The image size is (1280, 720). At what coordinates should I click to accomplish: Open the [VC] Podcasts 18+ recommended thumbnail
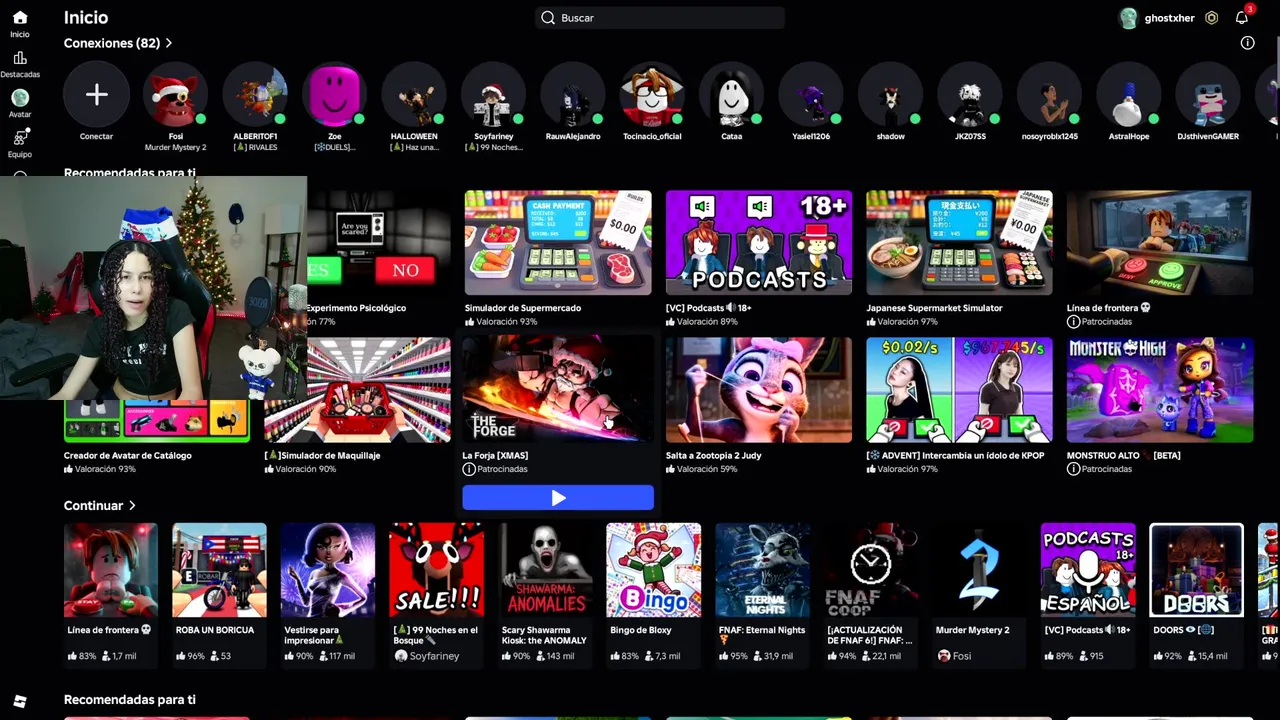point(759,242)
